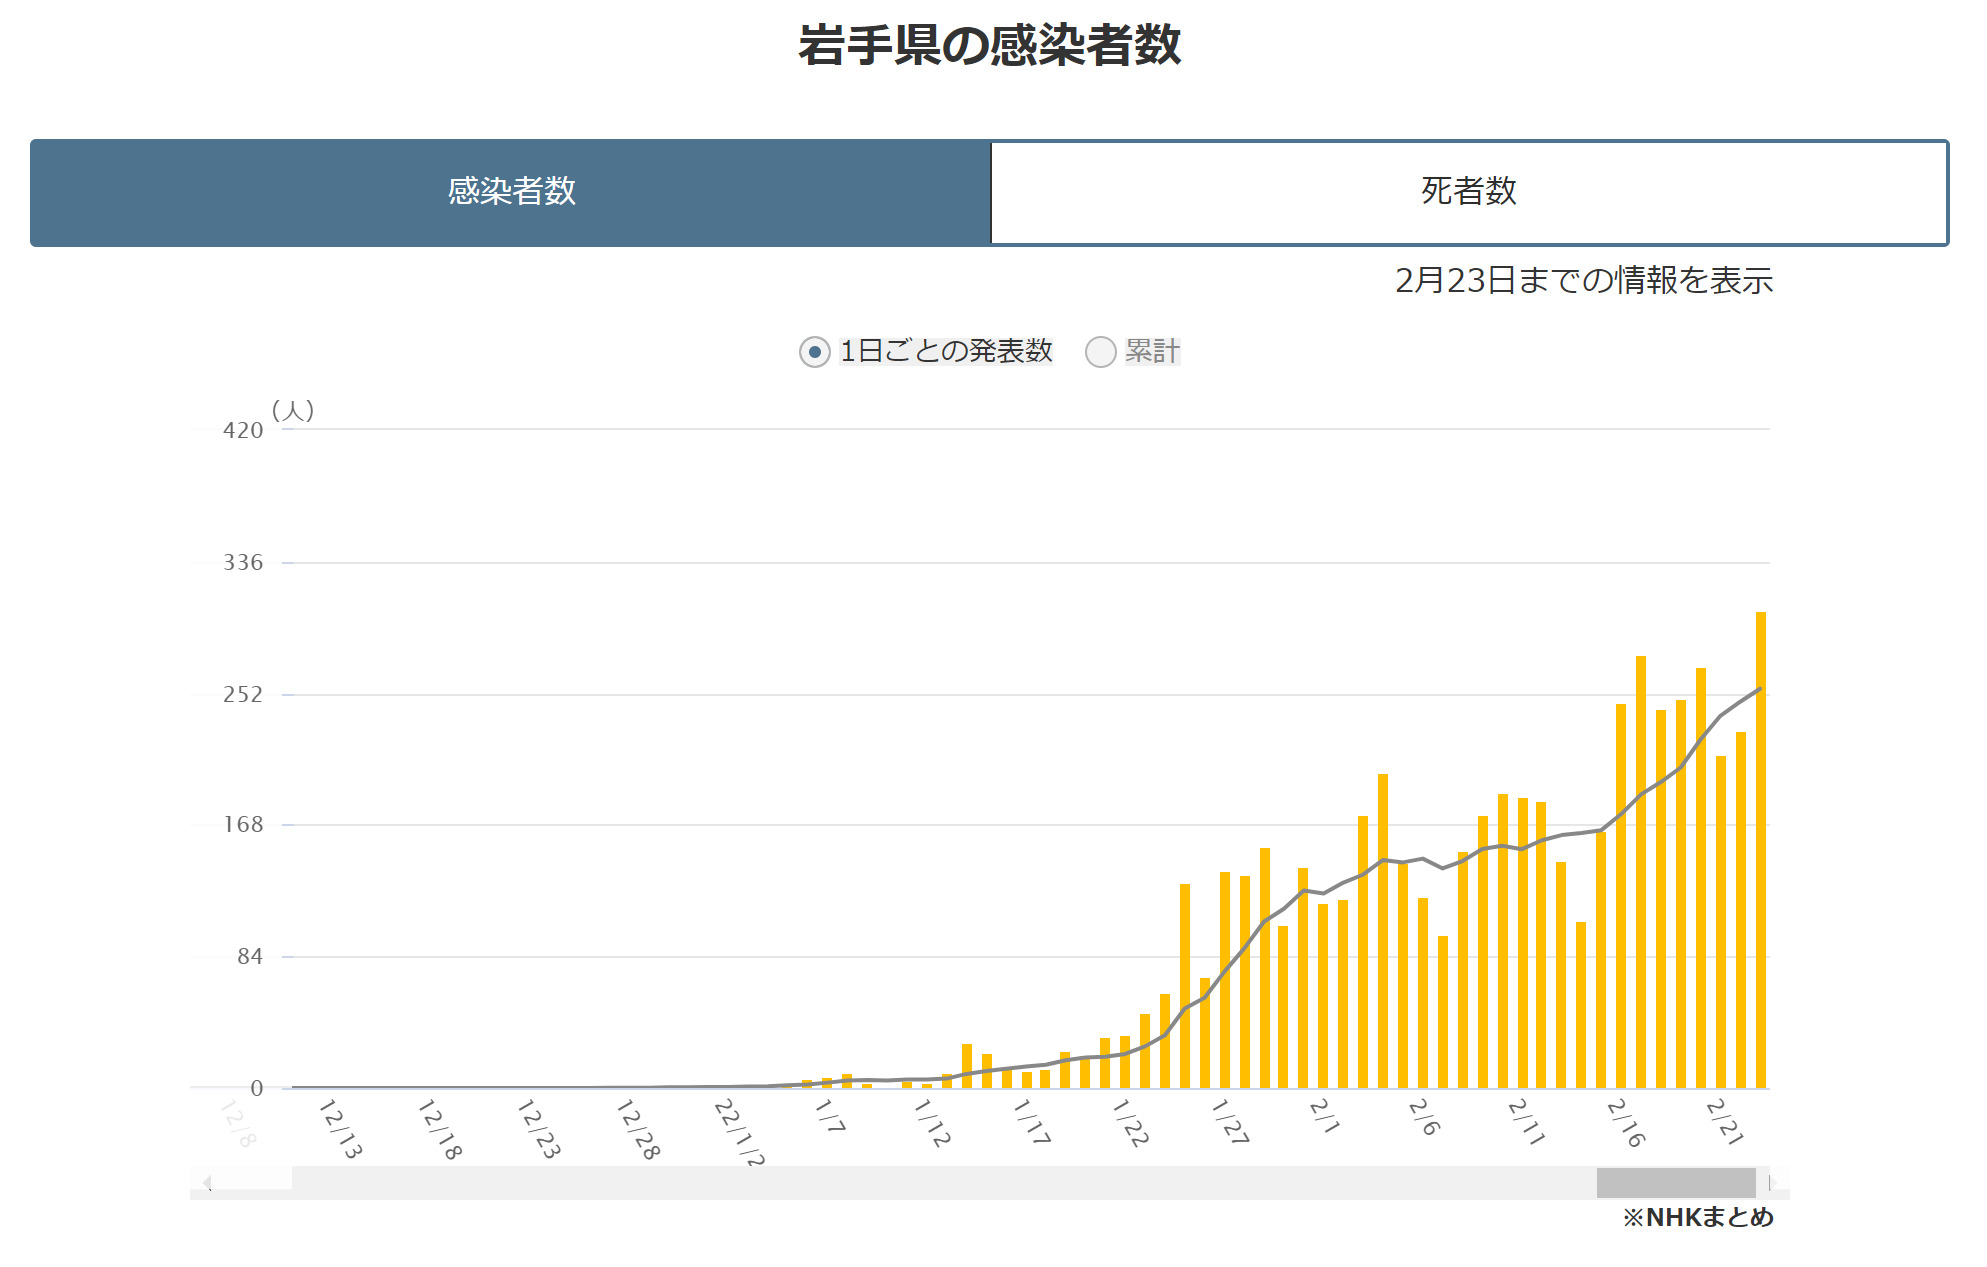Click the yellow bar above 2/11 label
The image size is (1987, 1267).
(1522, 942)
